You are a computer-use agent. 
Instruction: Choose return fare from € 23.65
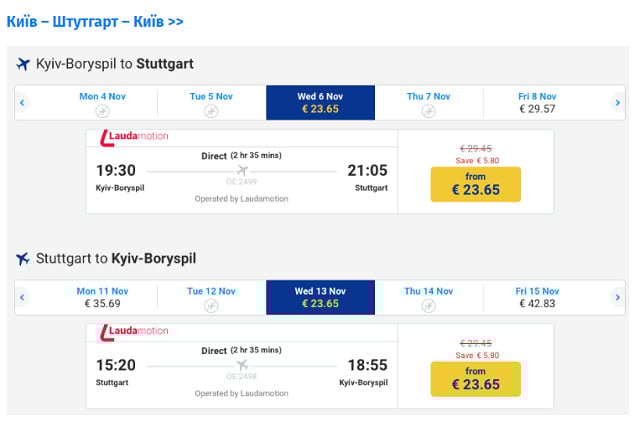tap(475, 379)
